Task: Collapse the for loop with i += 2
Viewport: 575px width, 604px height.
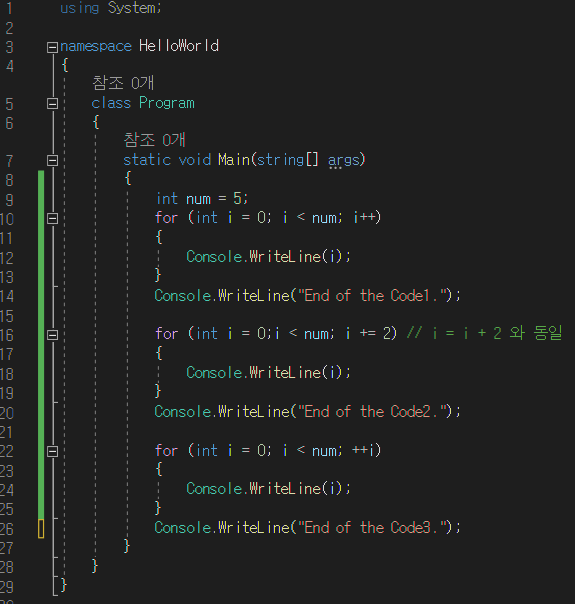Action: [x=52, y=335]
